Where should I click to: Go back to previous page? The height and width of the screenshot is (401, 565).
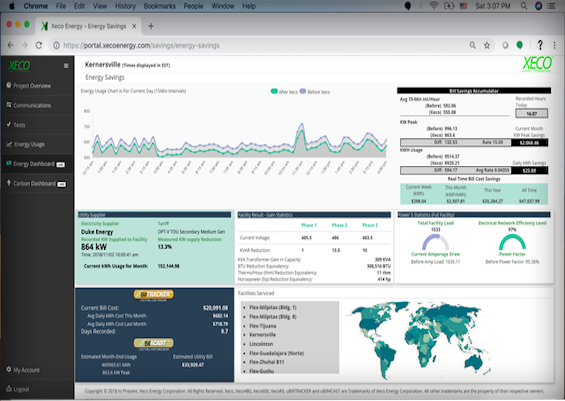tap(10, 45)
